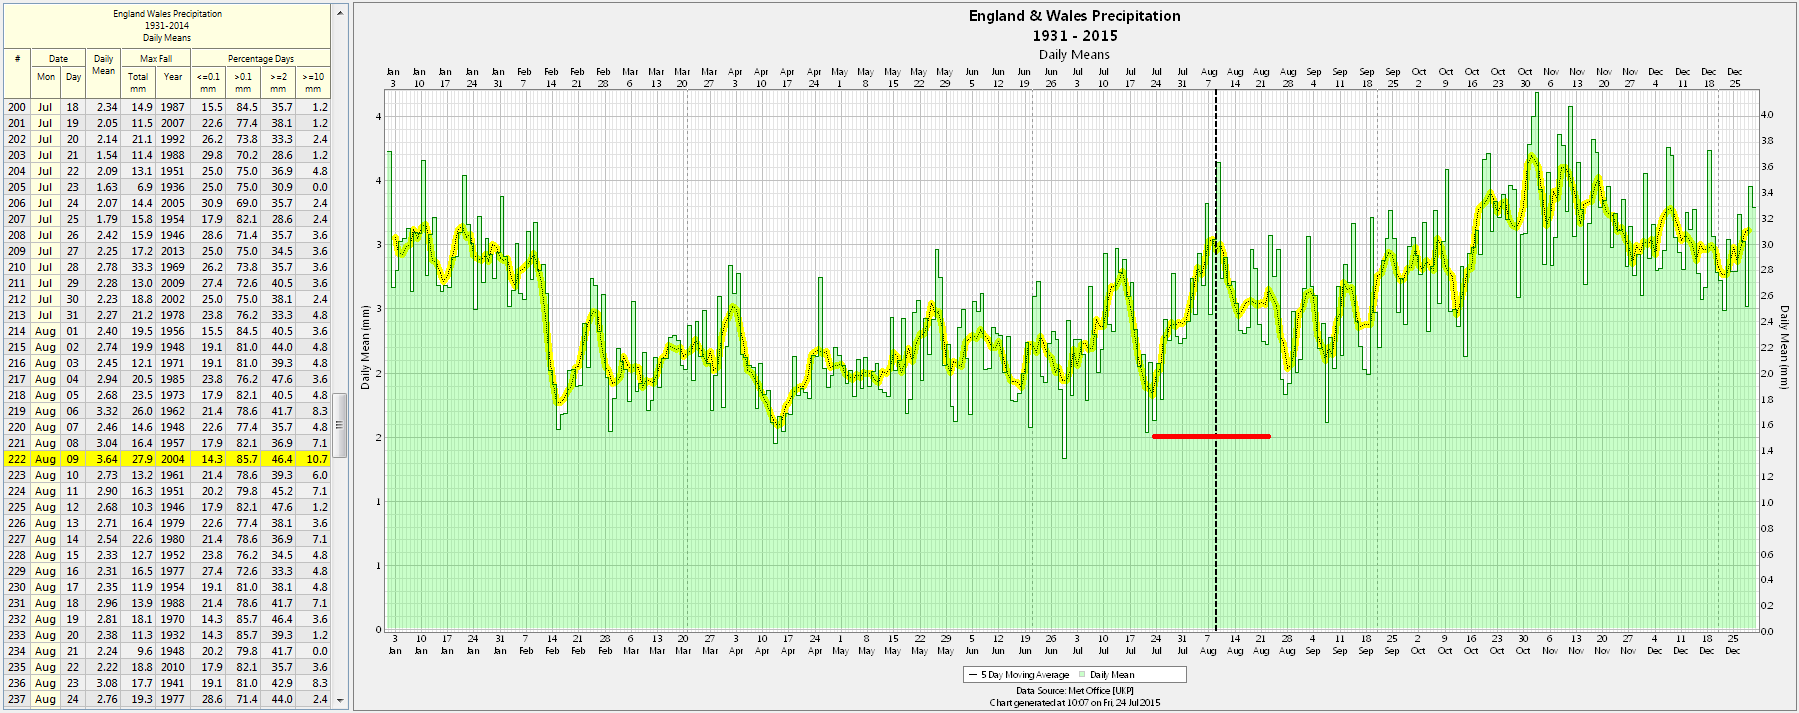Click the red horizontal line marker on chart
Image resolution: width=1799 pixels, height=713 pixels.
[x=1211, y=436]
